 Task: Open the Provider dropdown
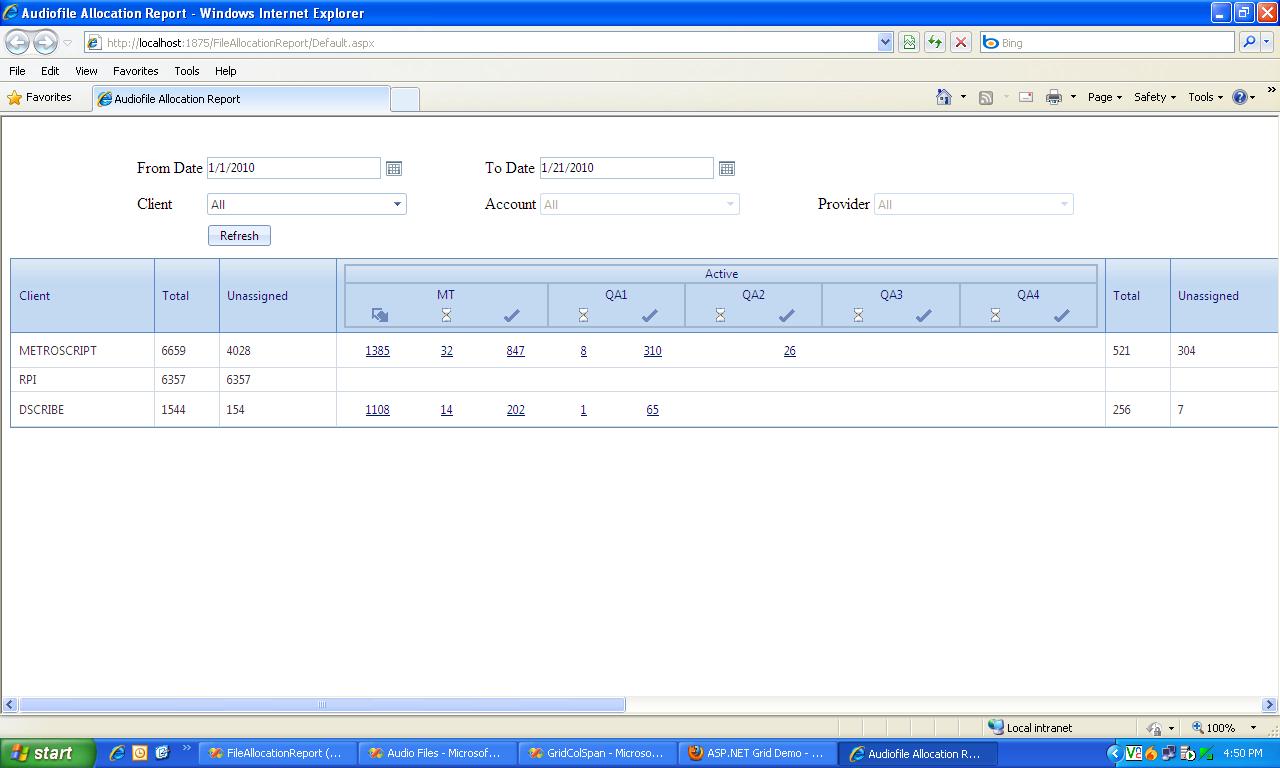click(x=973, y=204)
